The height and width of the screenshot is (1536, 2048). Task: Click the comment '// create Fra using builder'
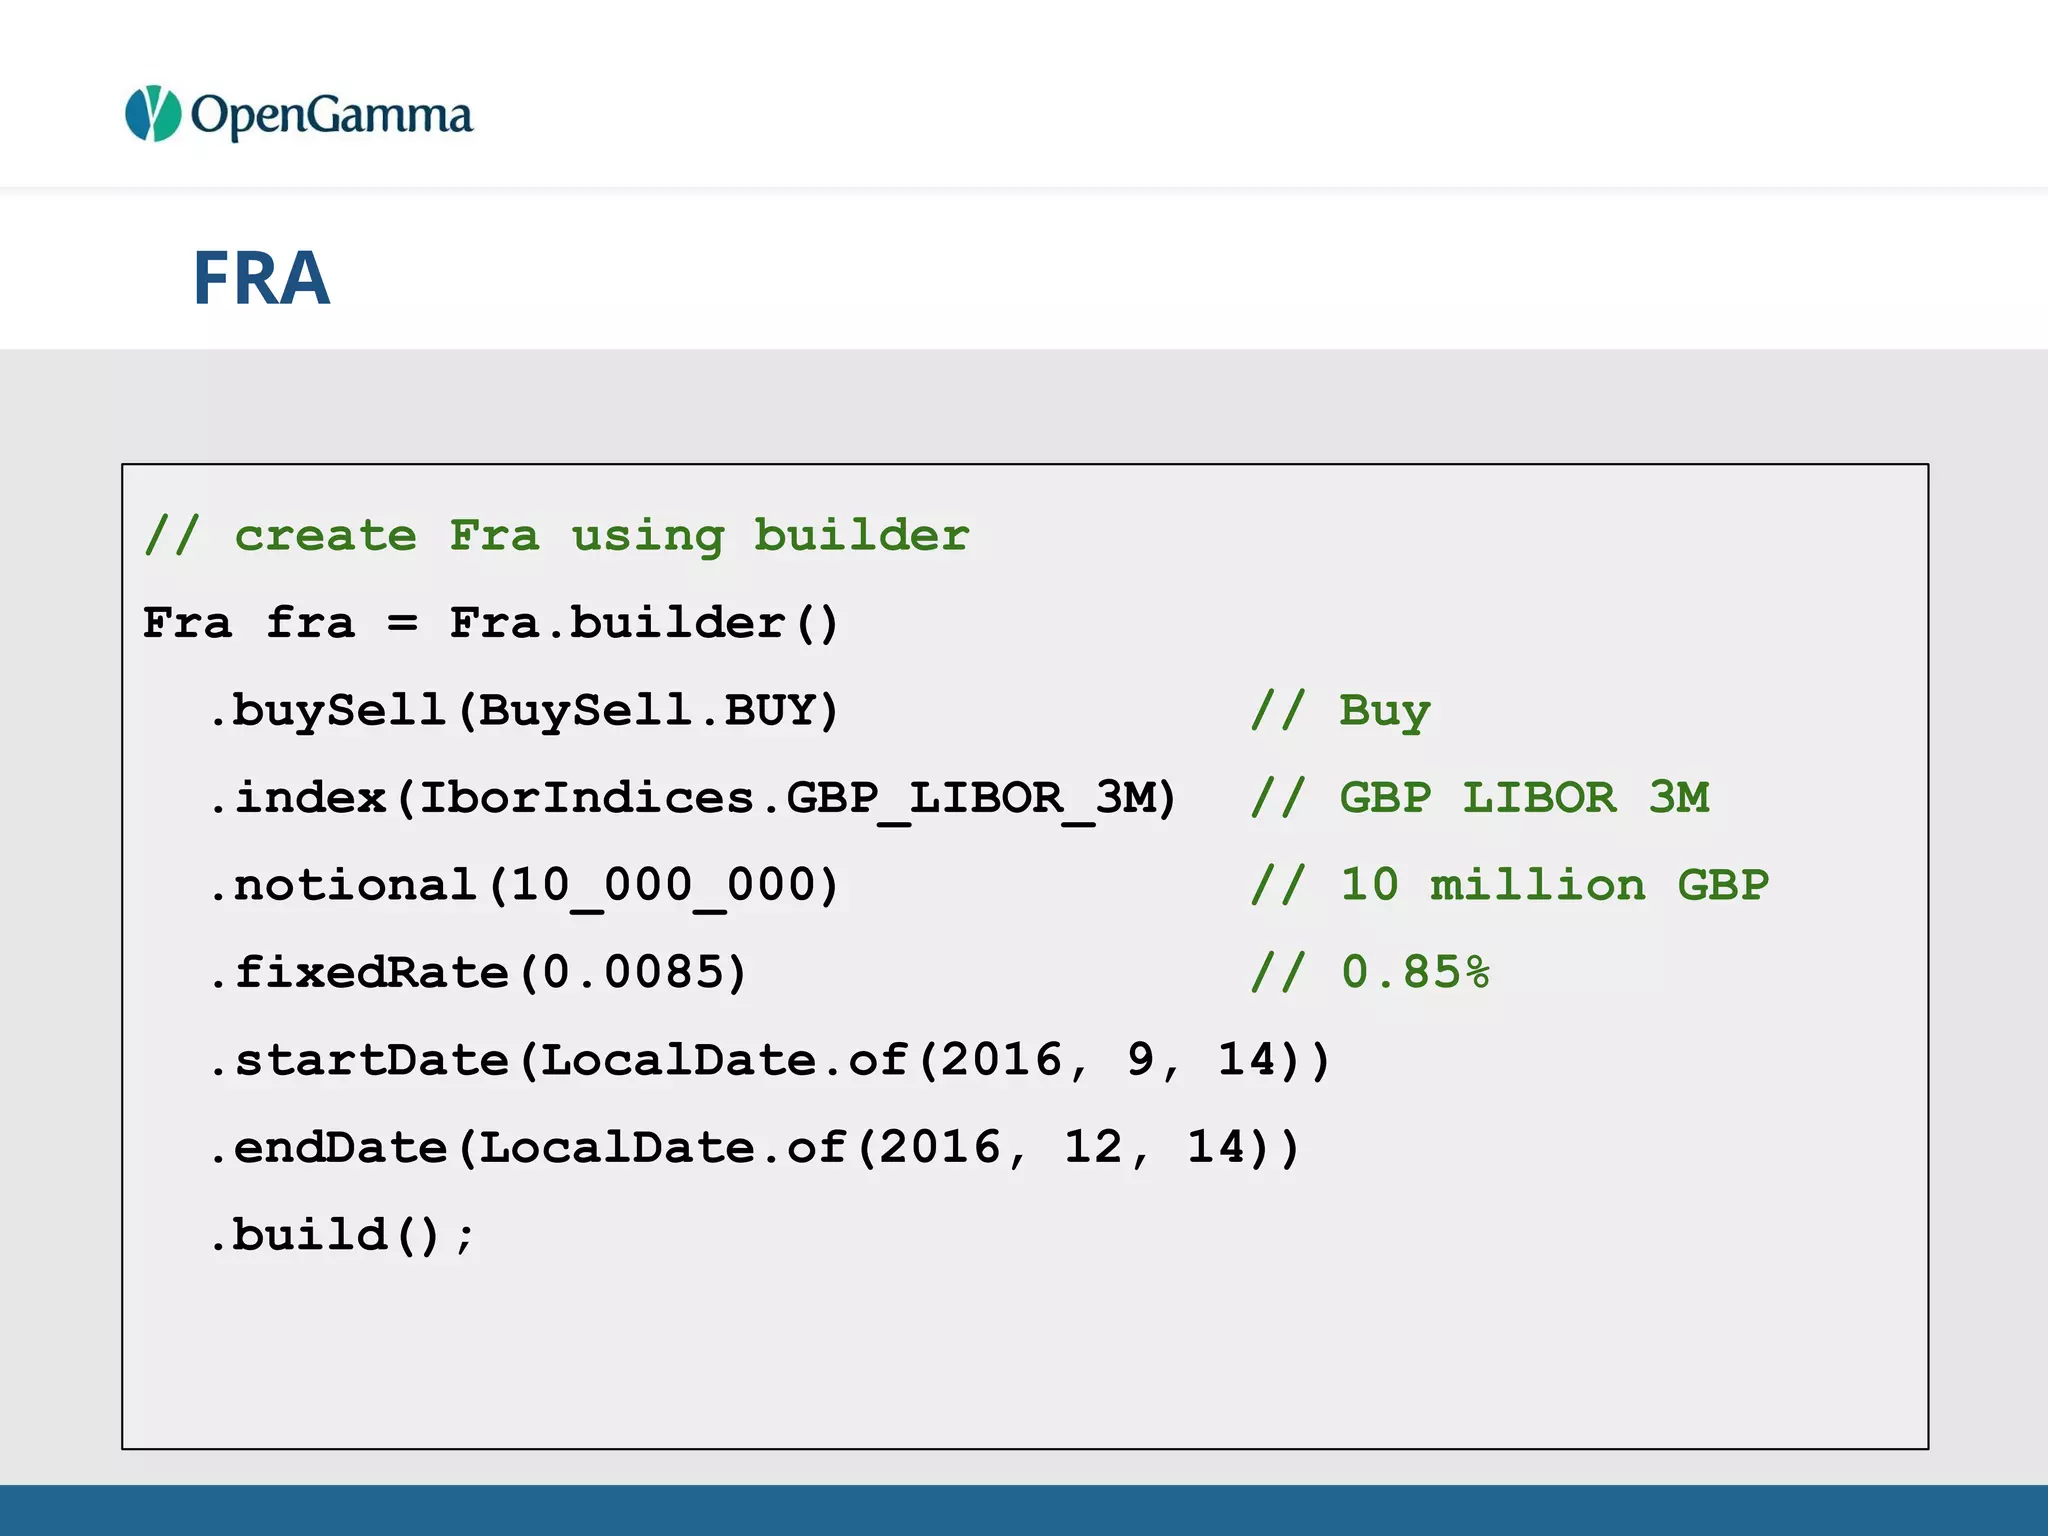pyautogui.click(x=556, y=536)
